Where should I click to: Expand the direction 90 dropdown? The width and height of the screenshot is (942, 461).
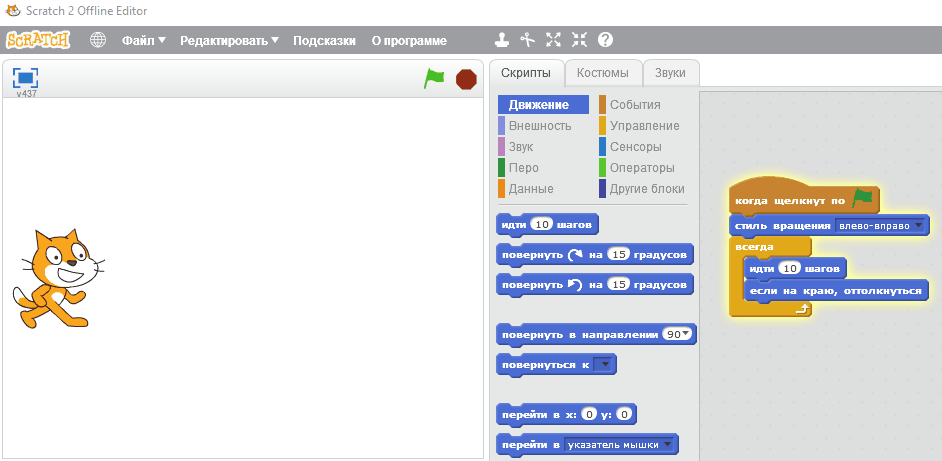(x=686, y=334)
